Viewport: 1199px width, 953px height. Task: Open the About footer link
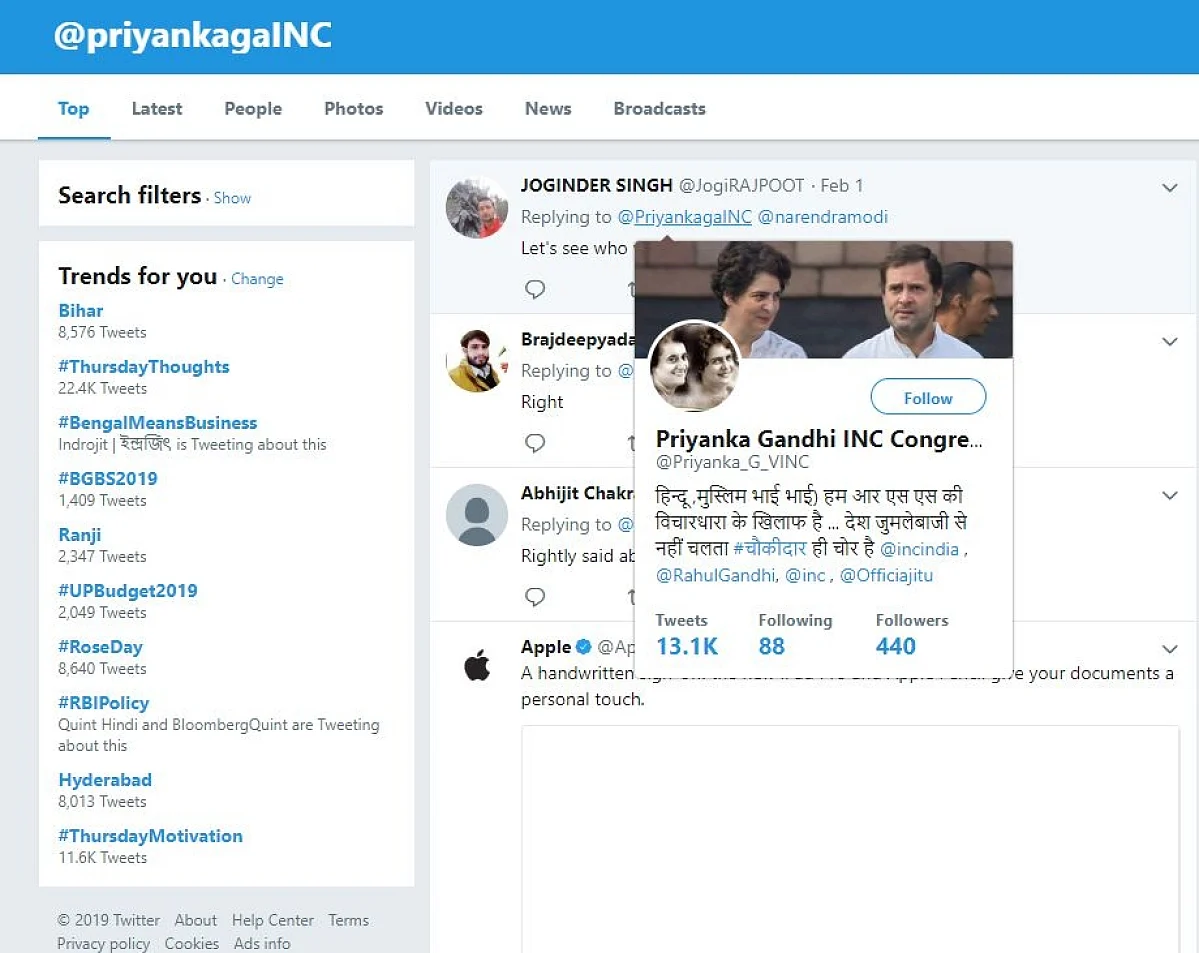pyautogui.click(x=196, y=920)
